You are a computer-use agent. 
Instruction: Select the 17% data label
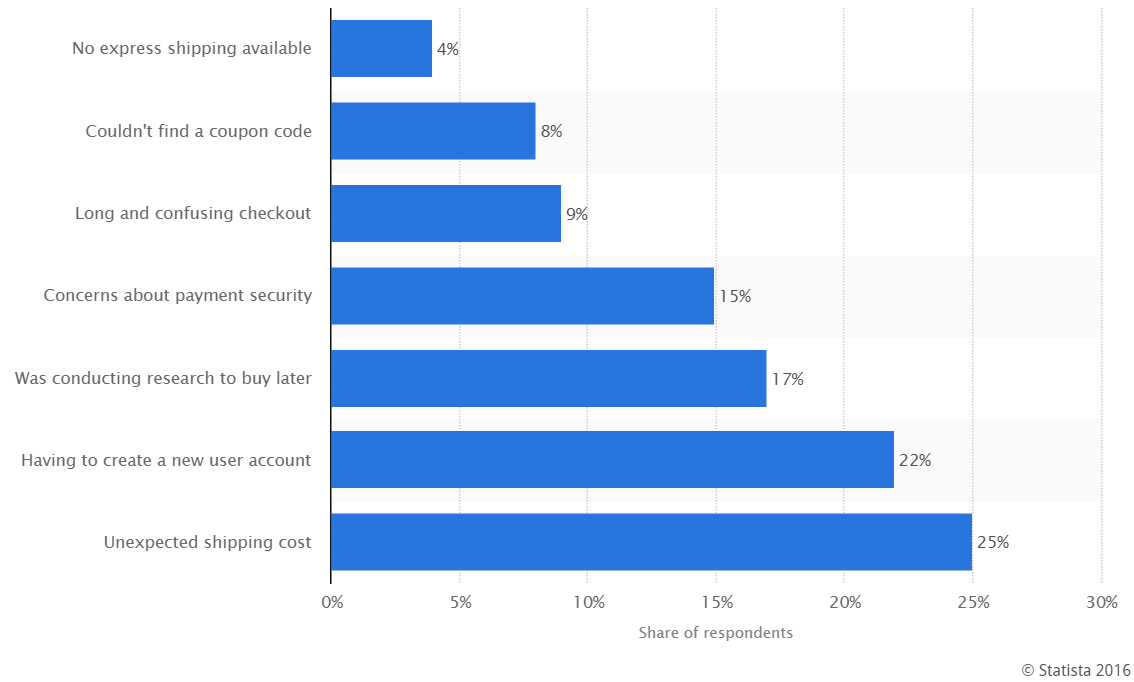pos(788,379)
